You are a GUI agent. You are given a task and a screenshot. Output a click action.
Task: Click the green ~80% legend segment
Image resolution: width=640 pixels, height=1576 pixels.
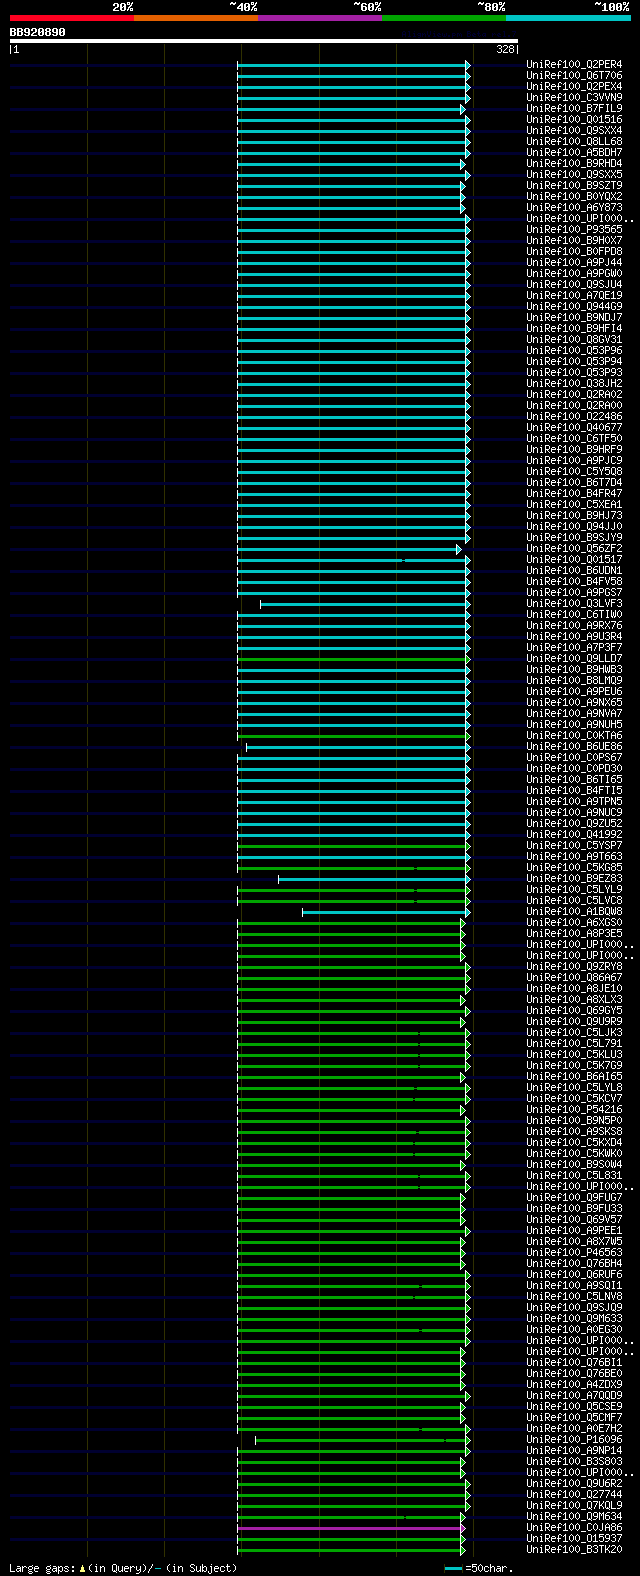[x=444, y=18]
